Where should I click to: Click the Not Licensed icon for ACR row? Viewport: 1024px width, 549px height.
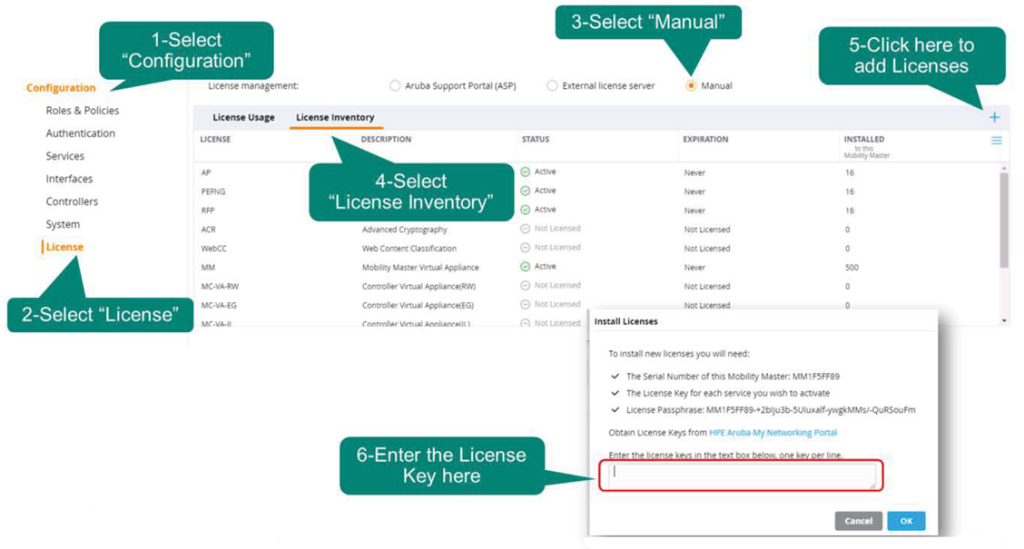(x=526, y=229)
